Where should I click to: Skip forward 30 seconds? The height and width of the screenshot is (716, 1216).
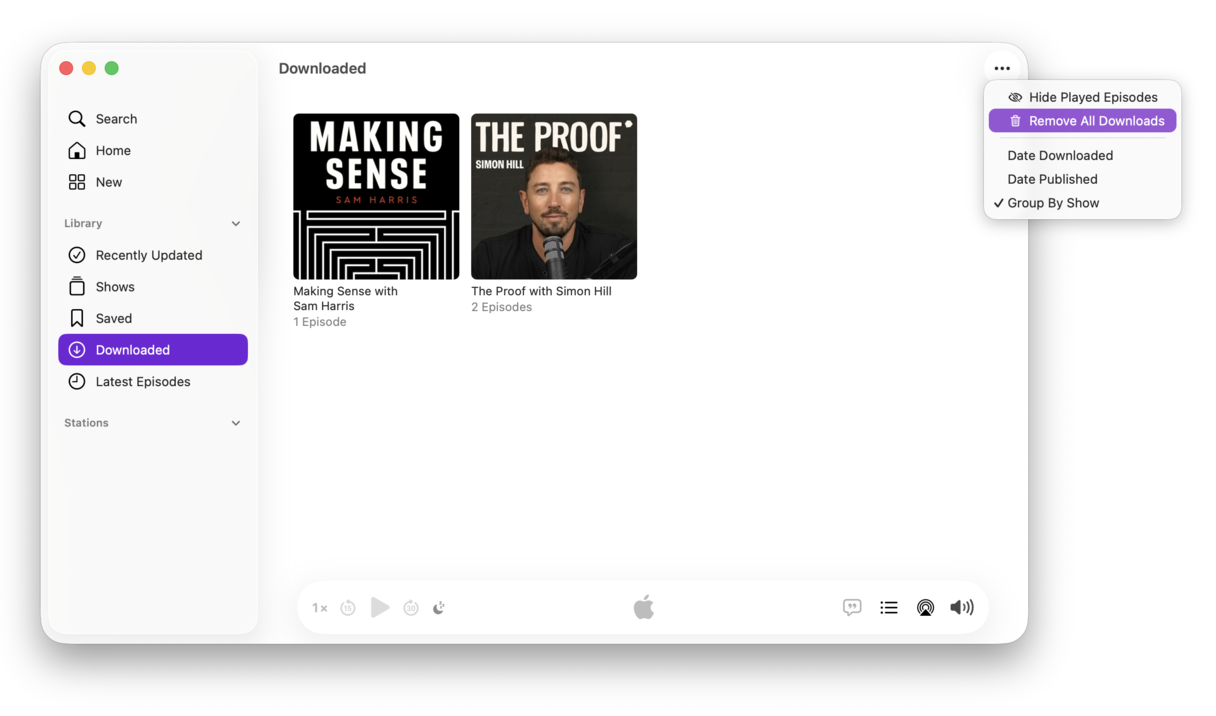coord(411,608)
